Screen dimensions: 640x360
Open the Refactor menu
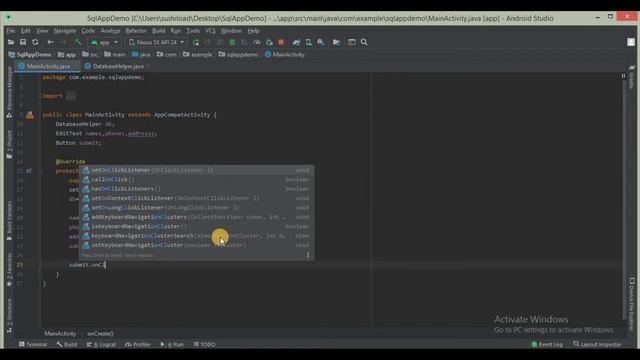click(136, 31)
